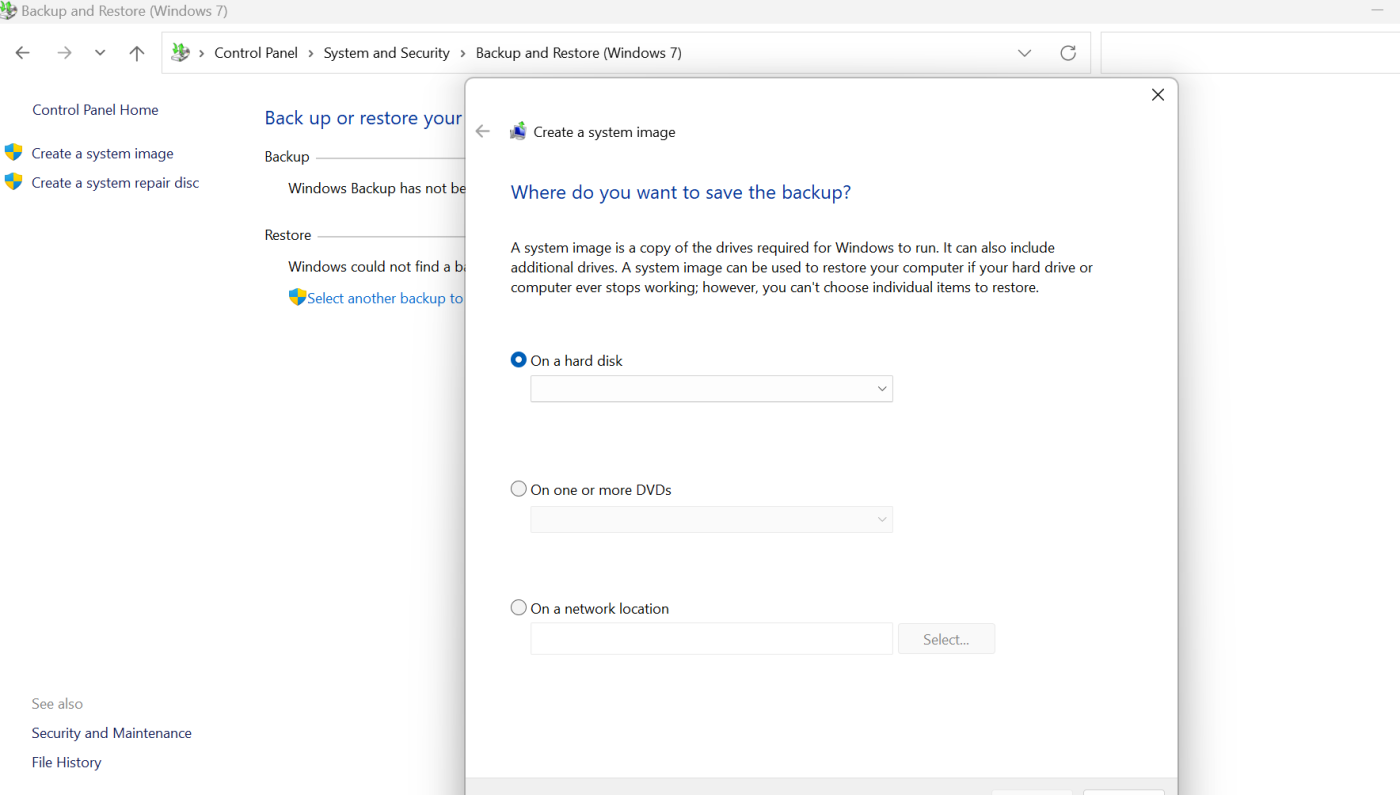Refresh the current page
This screenshot has height=795, width=1400.
click(x=1067, y=52)
